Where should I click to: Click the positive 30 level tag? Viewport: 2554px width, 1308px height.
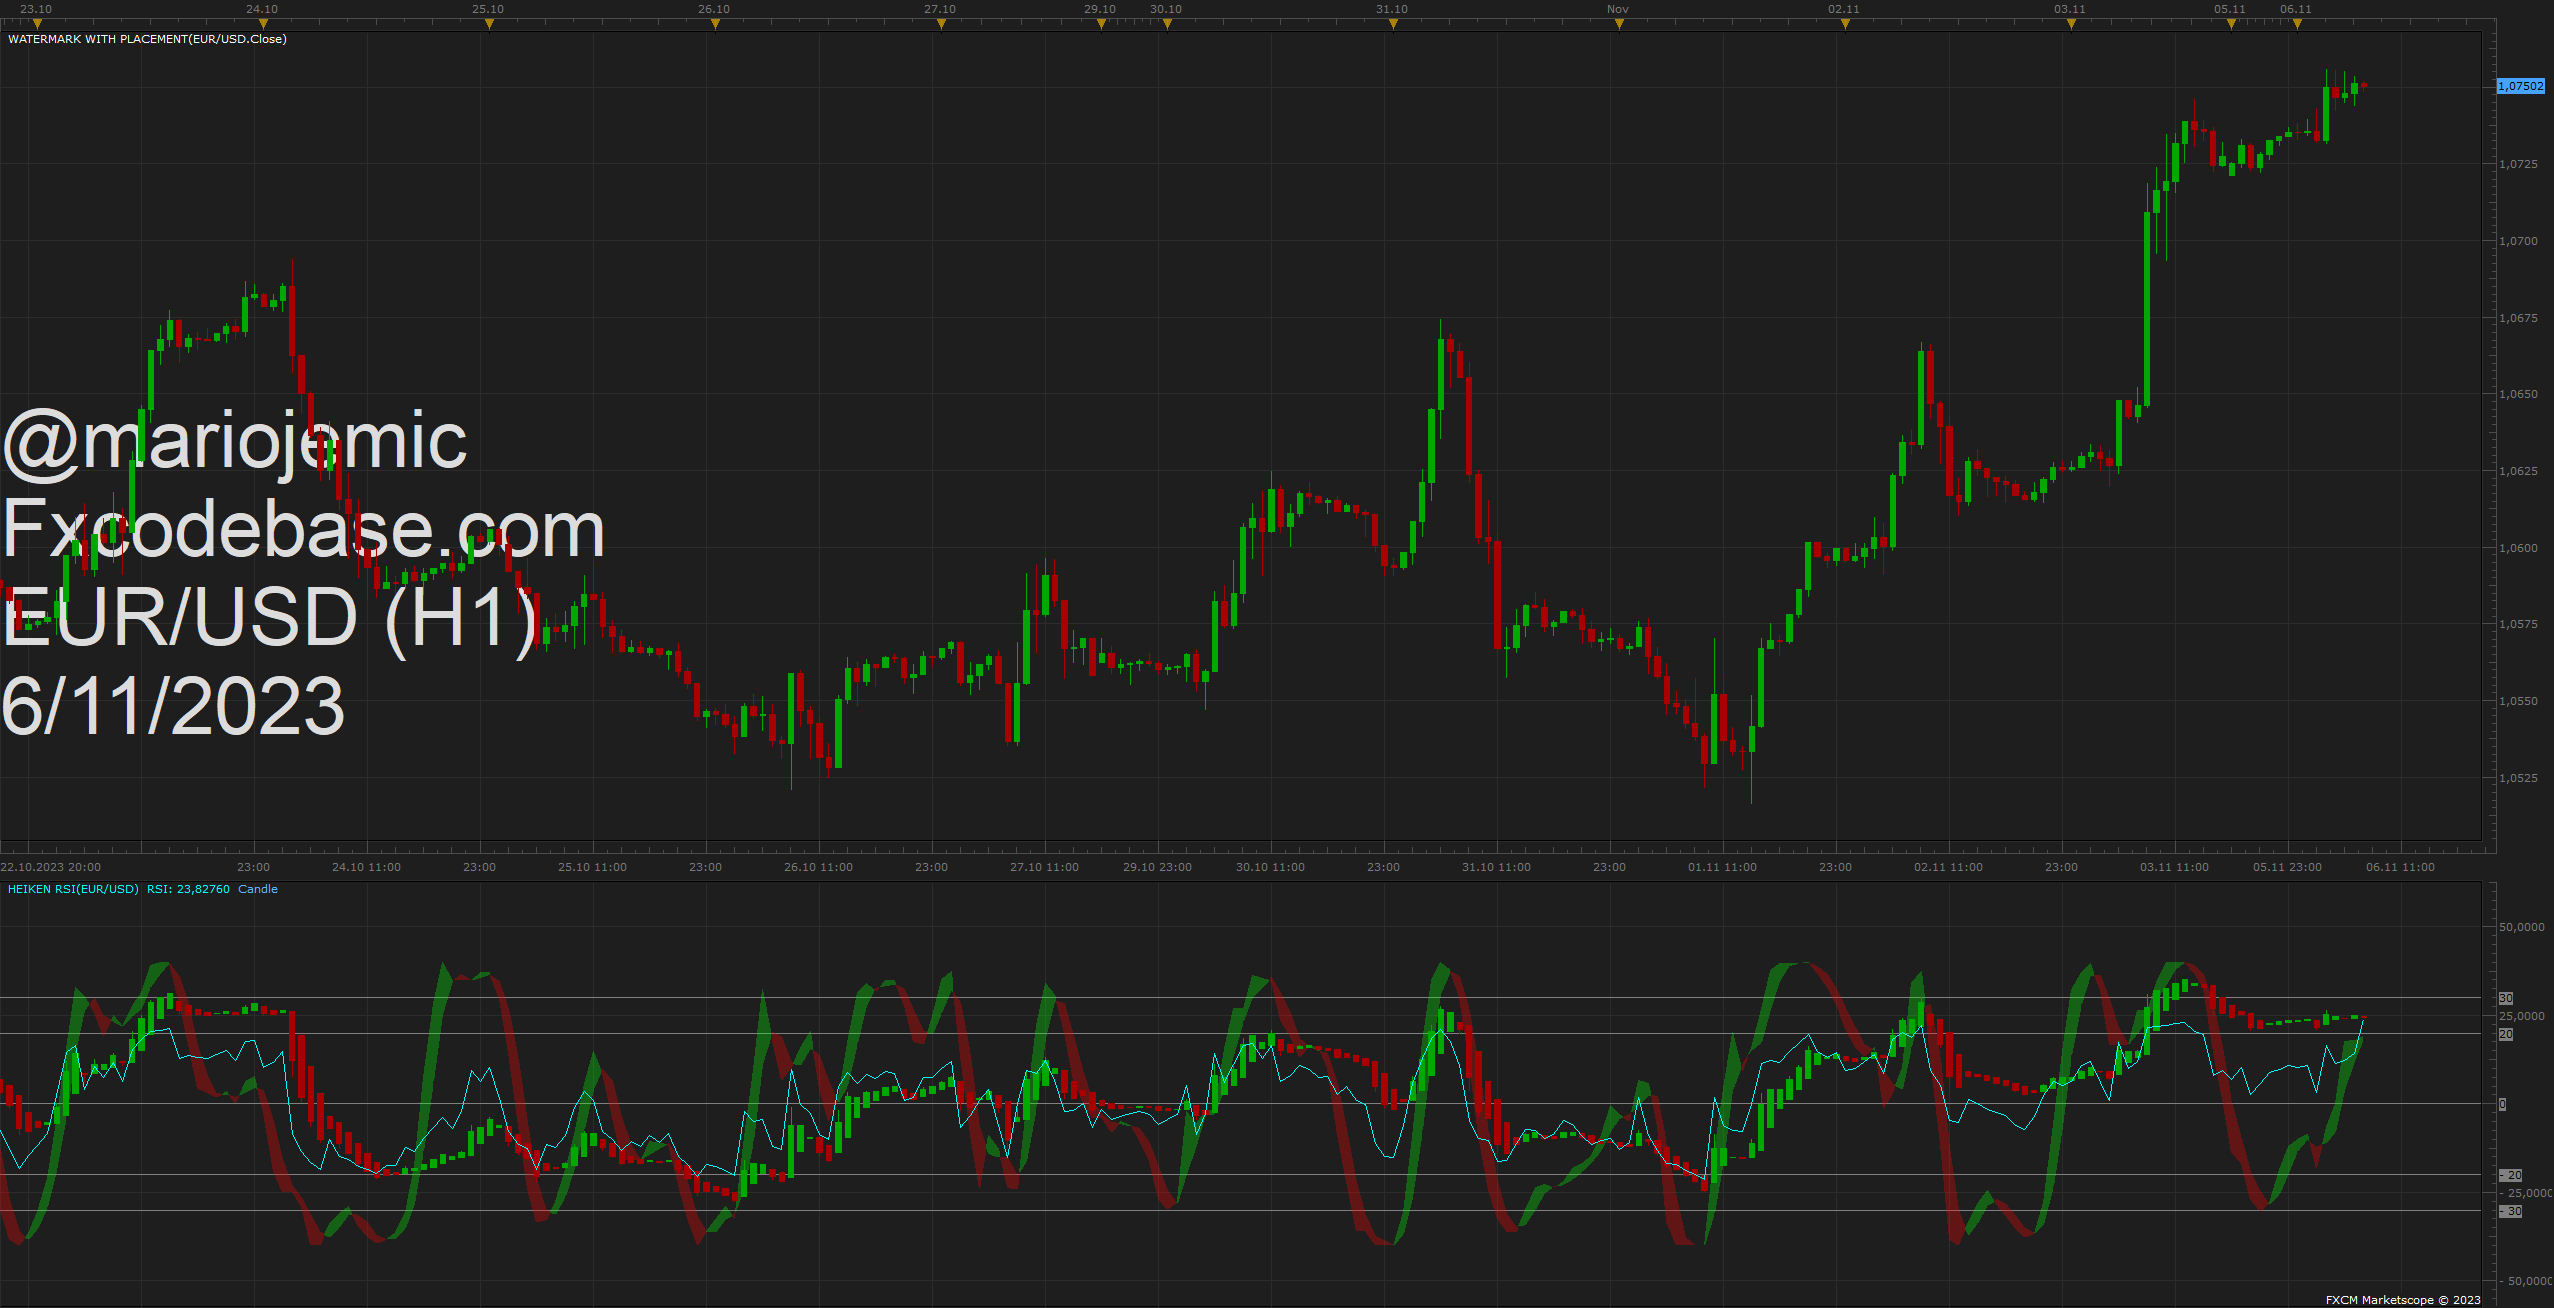2506,998
